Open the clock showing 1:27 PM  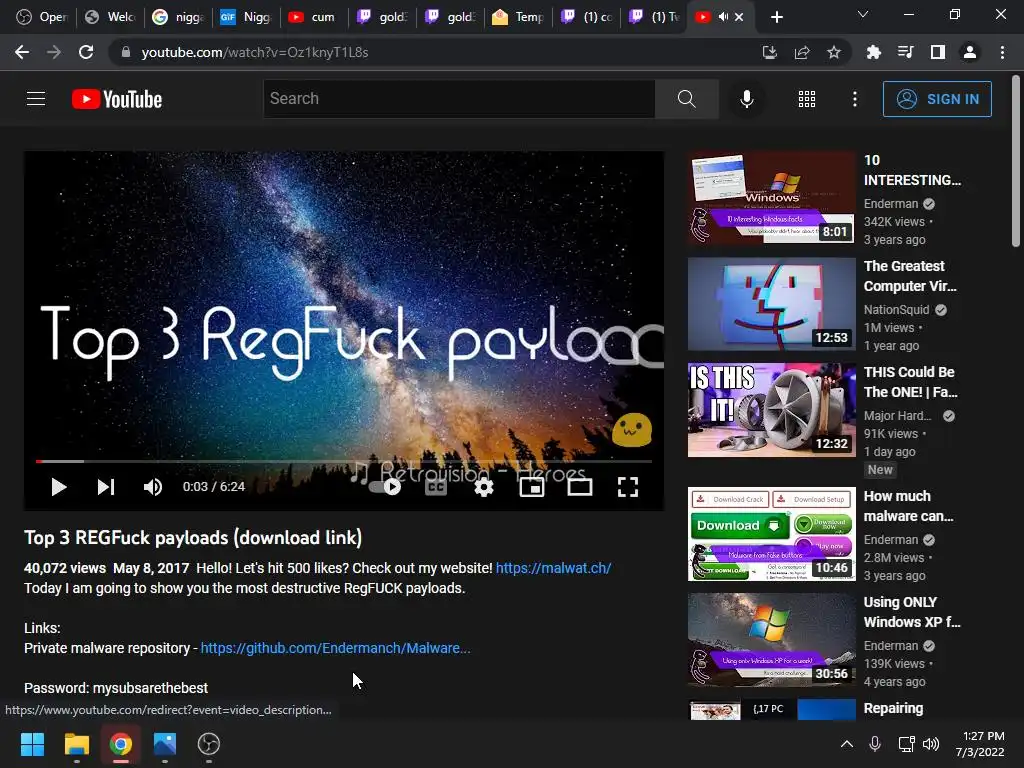point(980,744)
